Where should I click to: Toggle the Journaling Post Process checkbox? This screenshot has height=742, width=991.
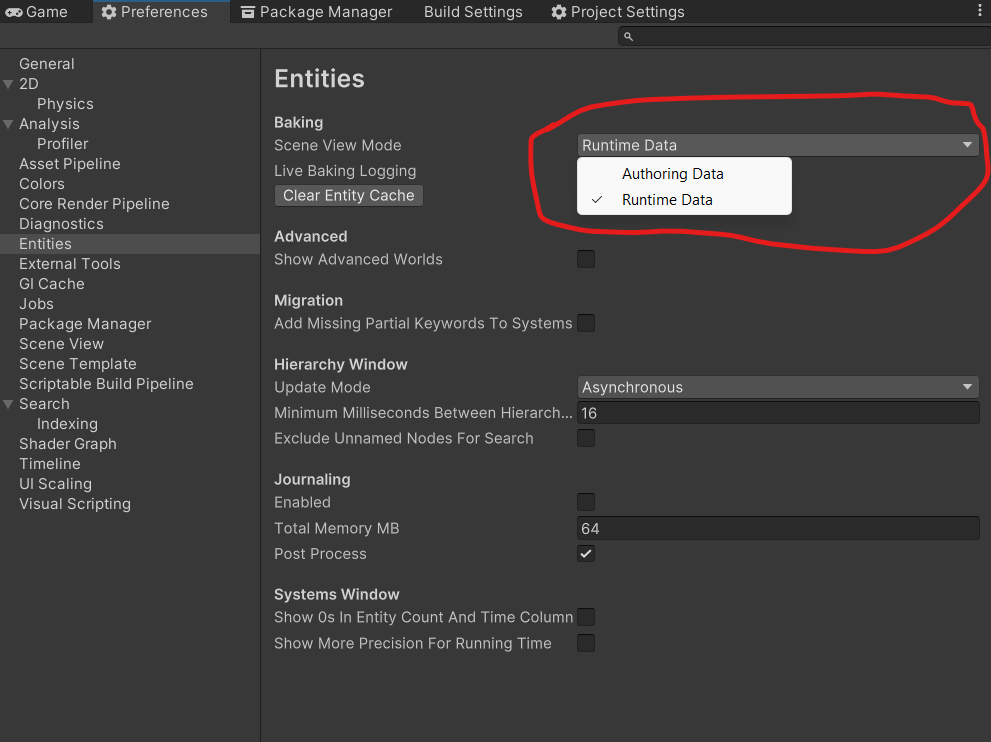point(586,554)
